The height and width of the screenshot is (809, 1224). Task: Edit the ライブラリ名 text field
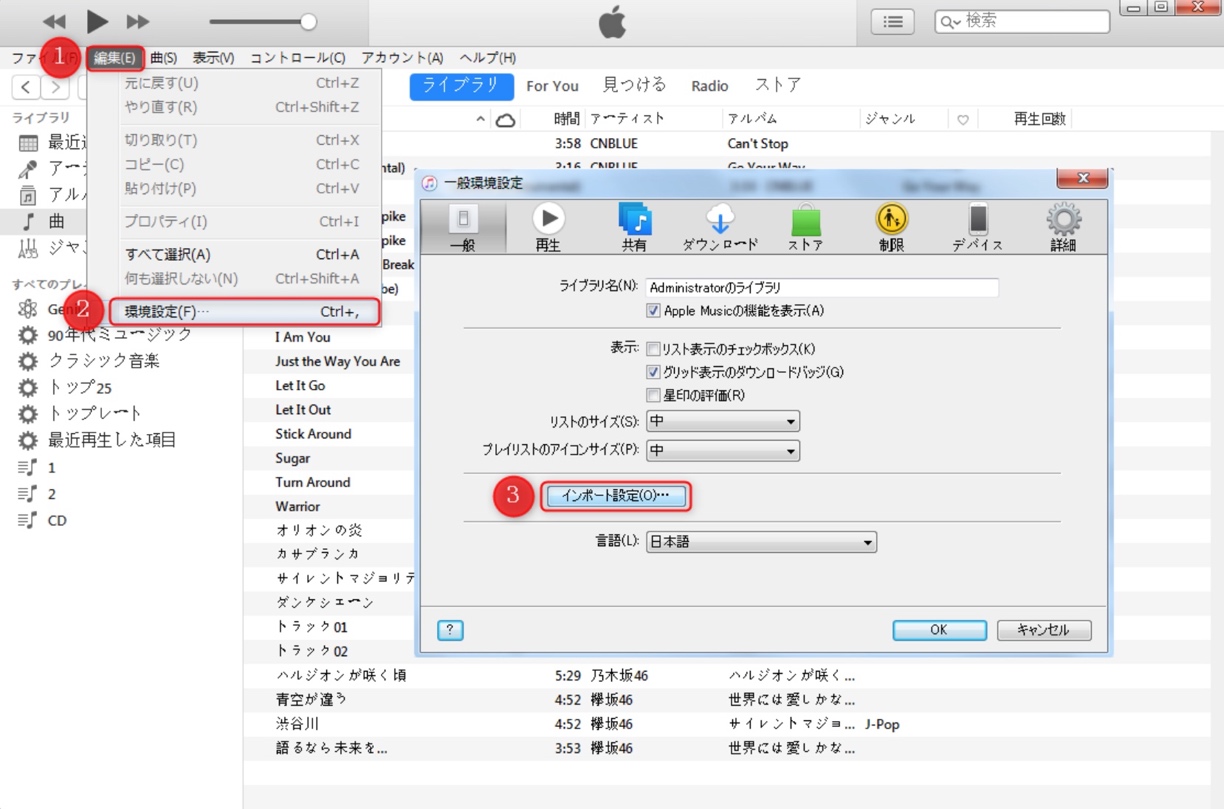pos(822,287)
